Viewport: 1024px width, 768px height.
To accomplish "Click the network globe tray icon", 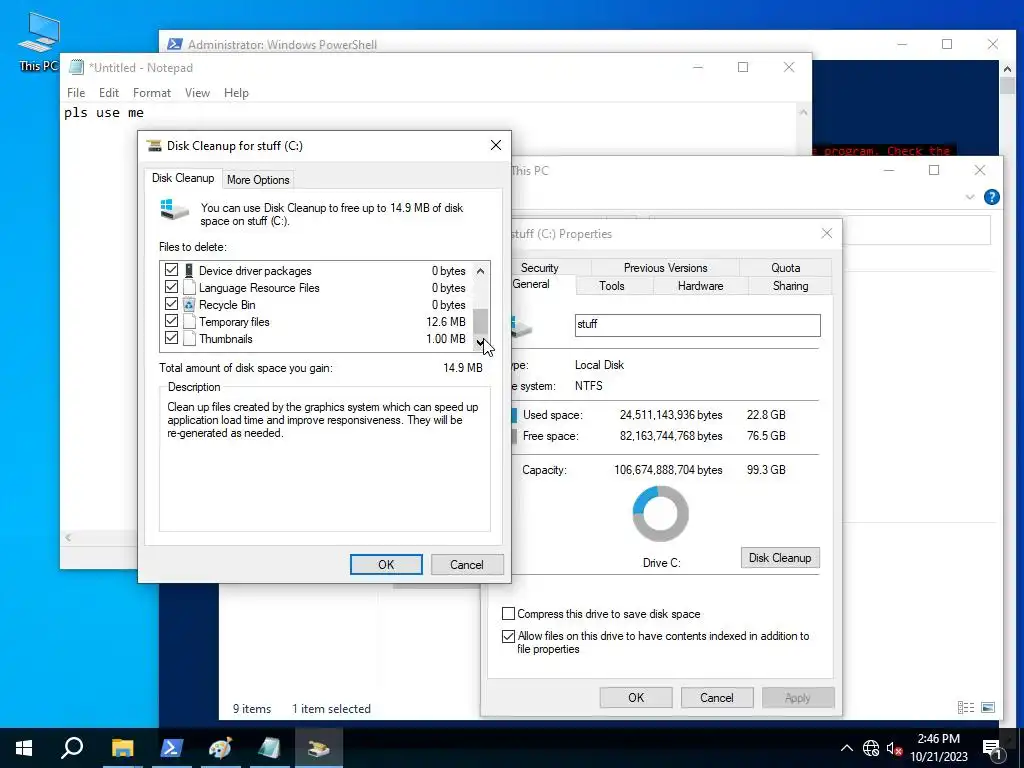I will pyautogui.click(x=871, y=748).
